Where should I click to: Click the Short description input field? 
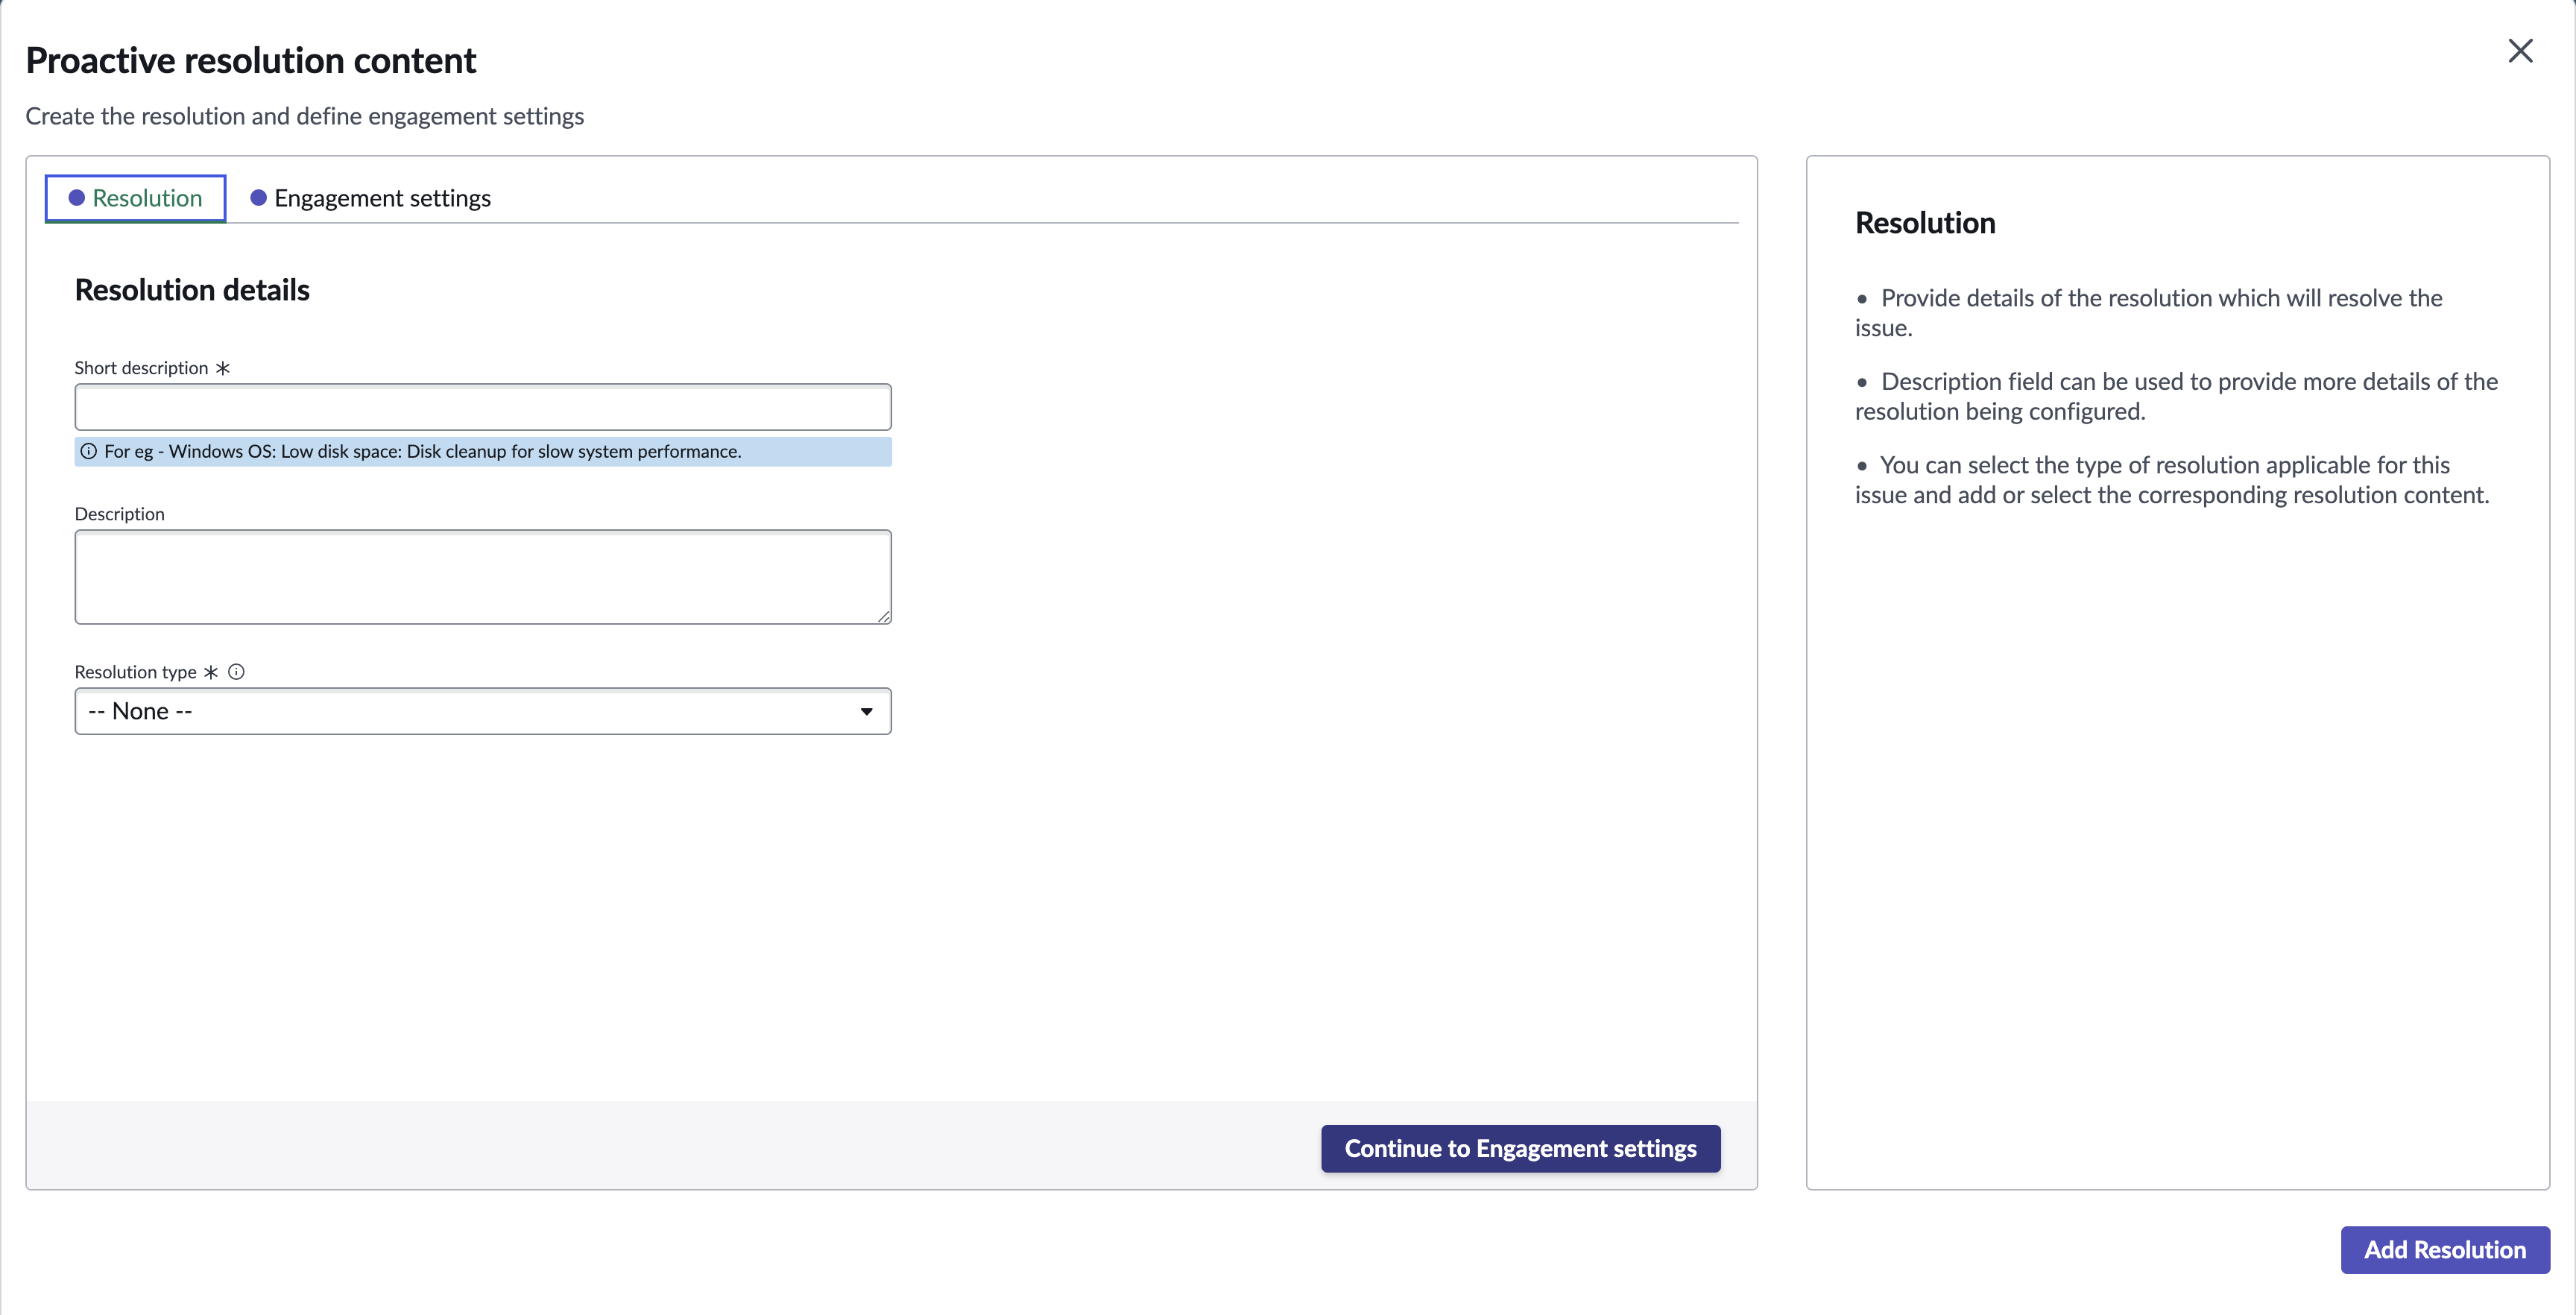tap(483, 407)
